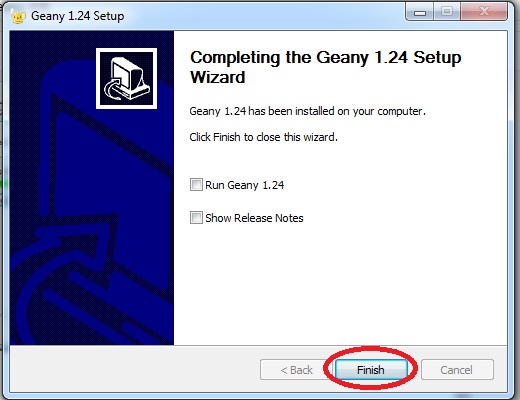Minimize the Geany Setup window
This screenshot has width=520, height=400.
pyautogui.click(x=420, y=13)
